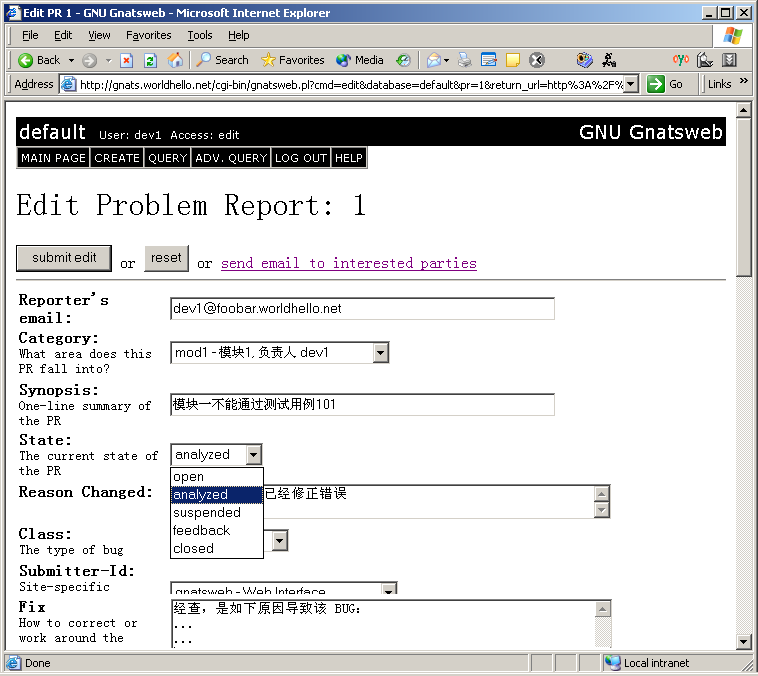The width and height of the screenshot is (758, 676).
Task: Stop page loading with the red X icon
Action: (126, 60)
